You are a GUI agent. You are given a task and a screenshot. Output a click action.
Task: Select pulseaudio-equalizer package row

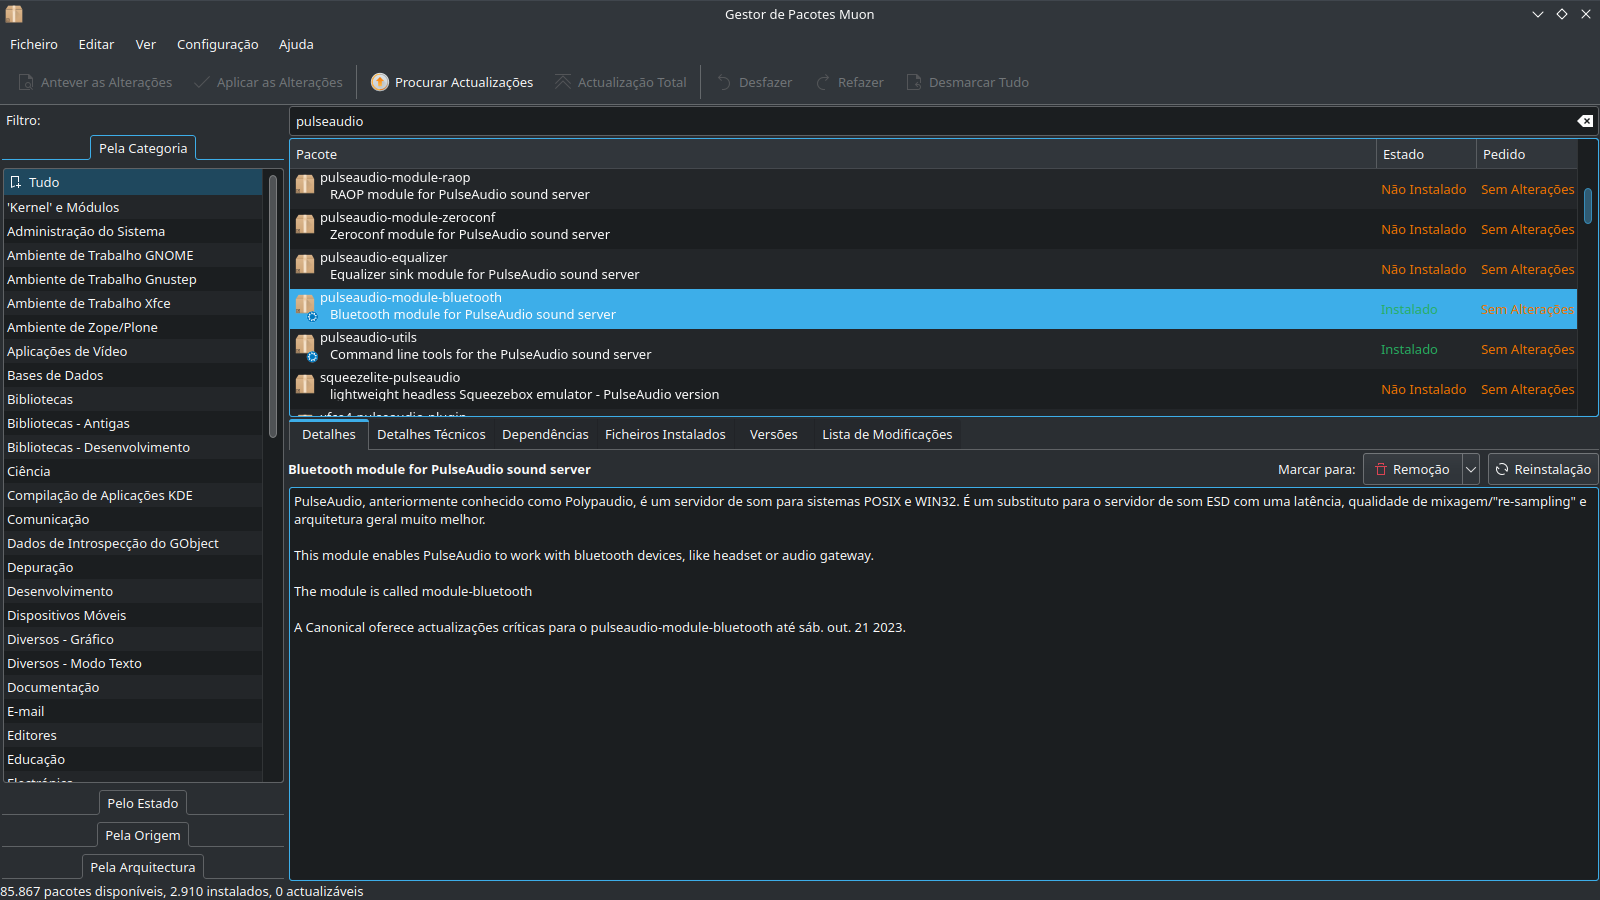coord(933,269)
